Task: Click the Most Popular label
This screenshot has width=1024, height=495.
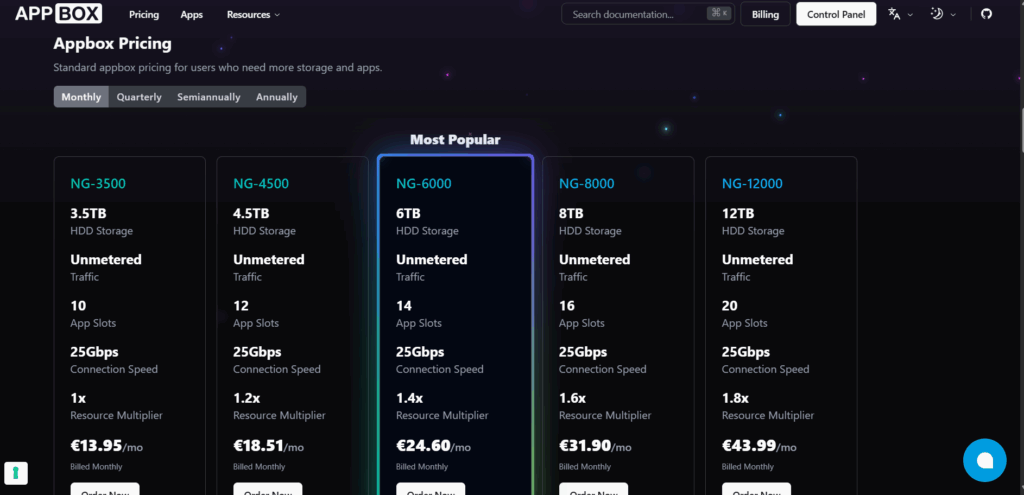Action: [455, 140]
